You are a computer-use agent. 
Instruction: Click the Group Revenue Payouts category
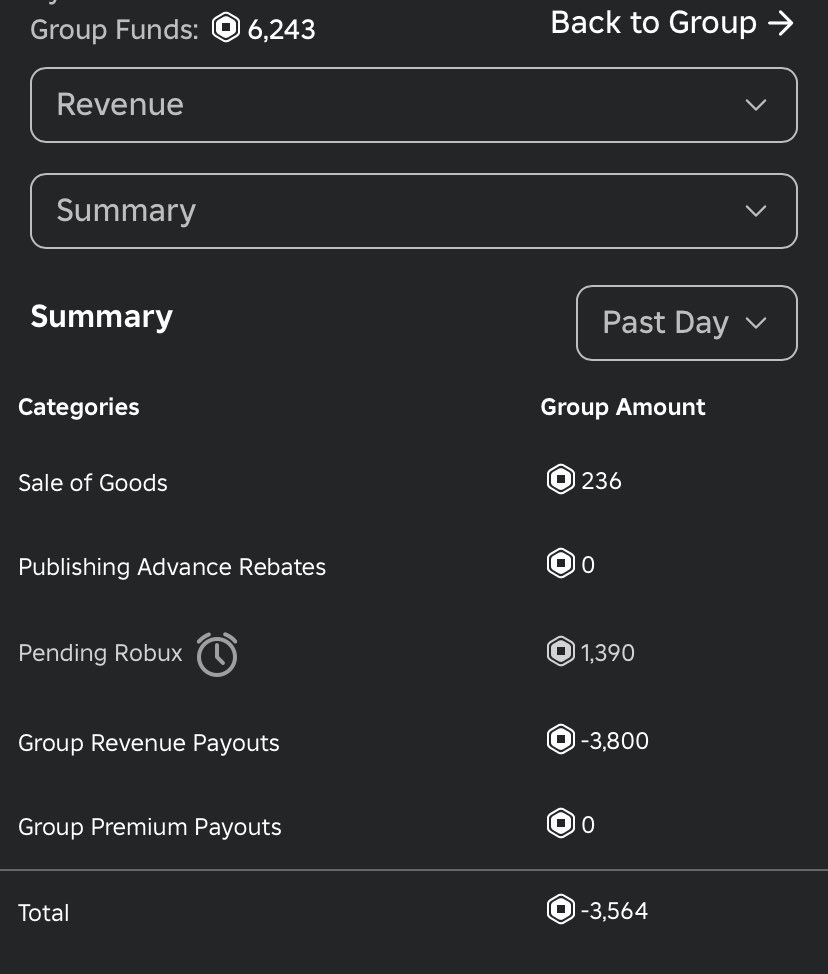(148, 743)
